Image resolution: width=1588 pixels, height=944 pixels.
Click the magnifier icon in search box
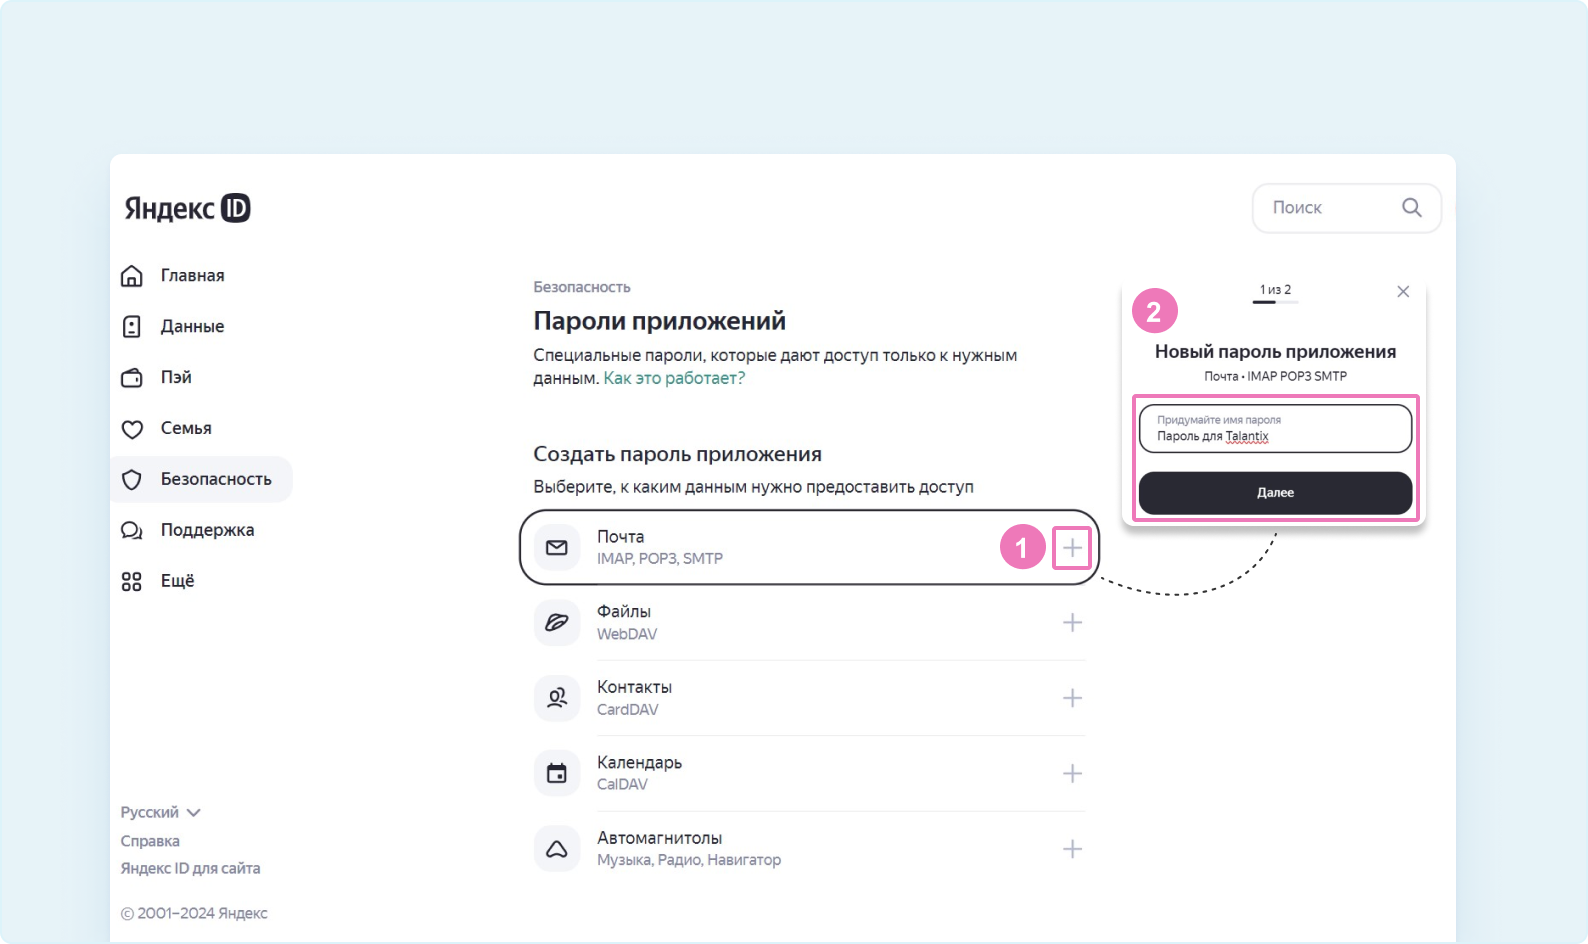pos(1411,207)
